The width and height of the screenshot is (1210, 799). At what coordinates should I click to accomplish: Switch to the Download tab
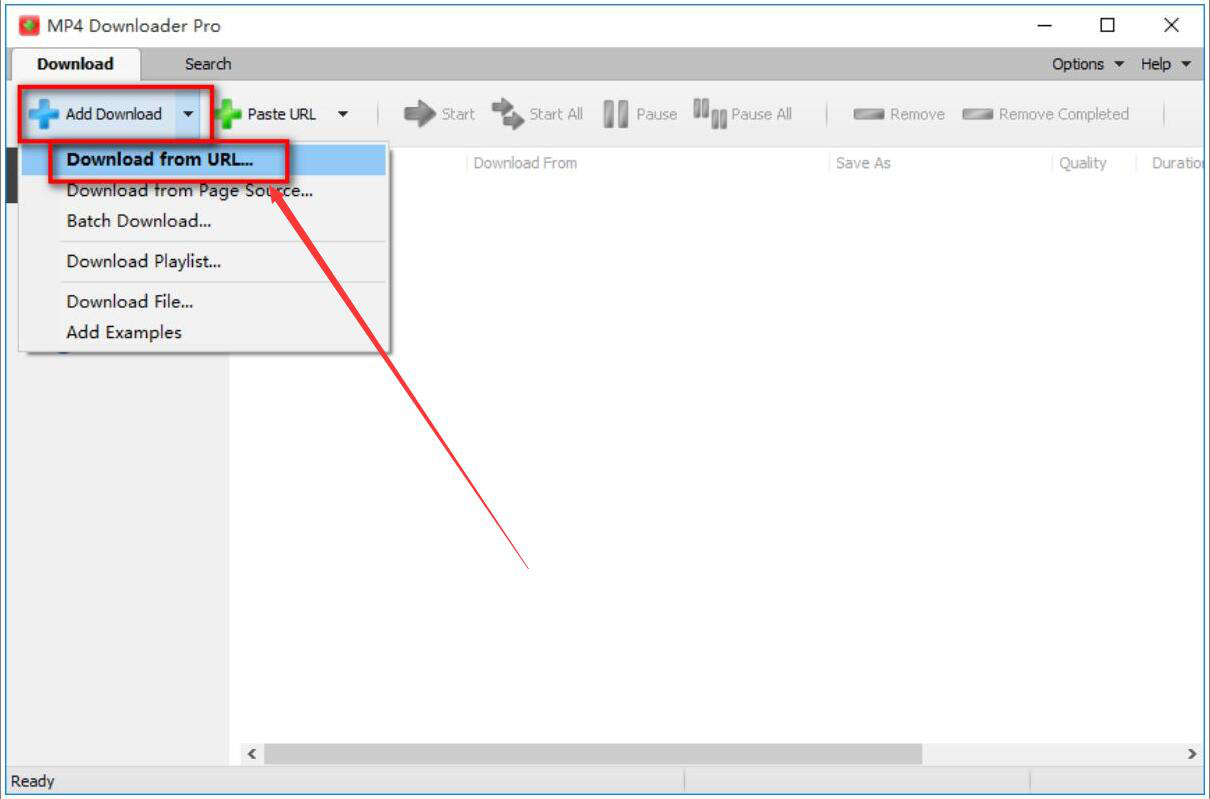click(x=75, y=64)
